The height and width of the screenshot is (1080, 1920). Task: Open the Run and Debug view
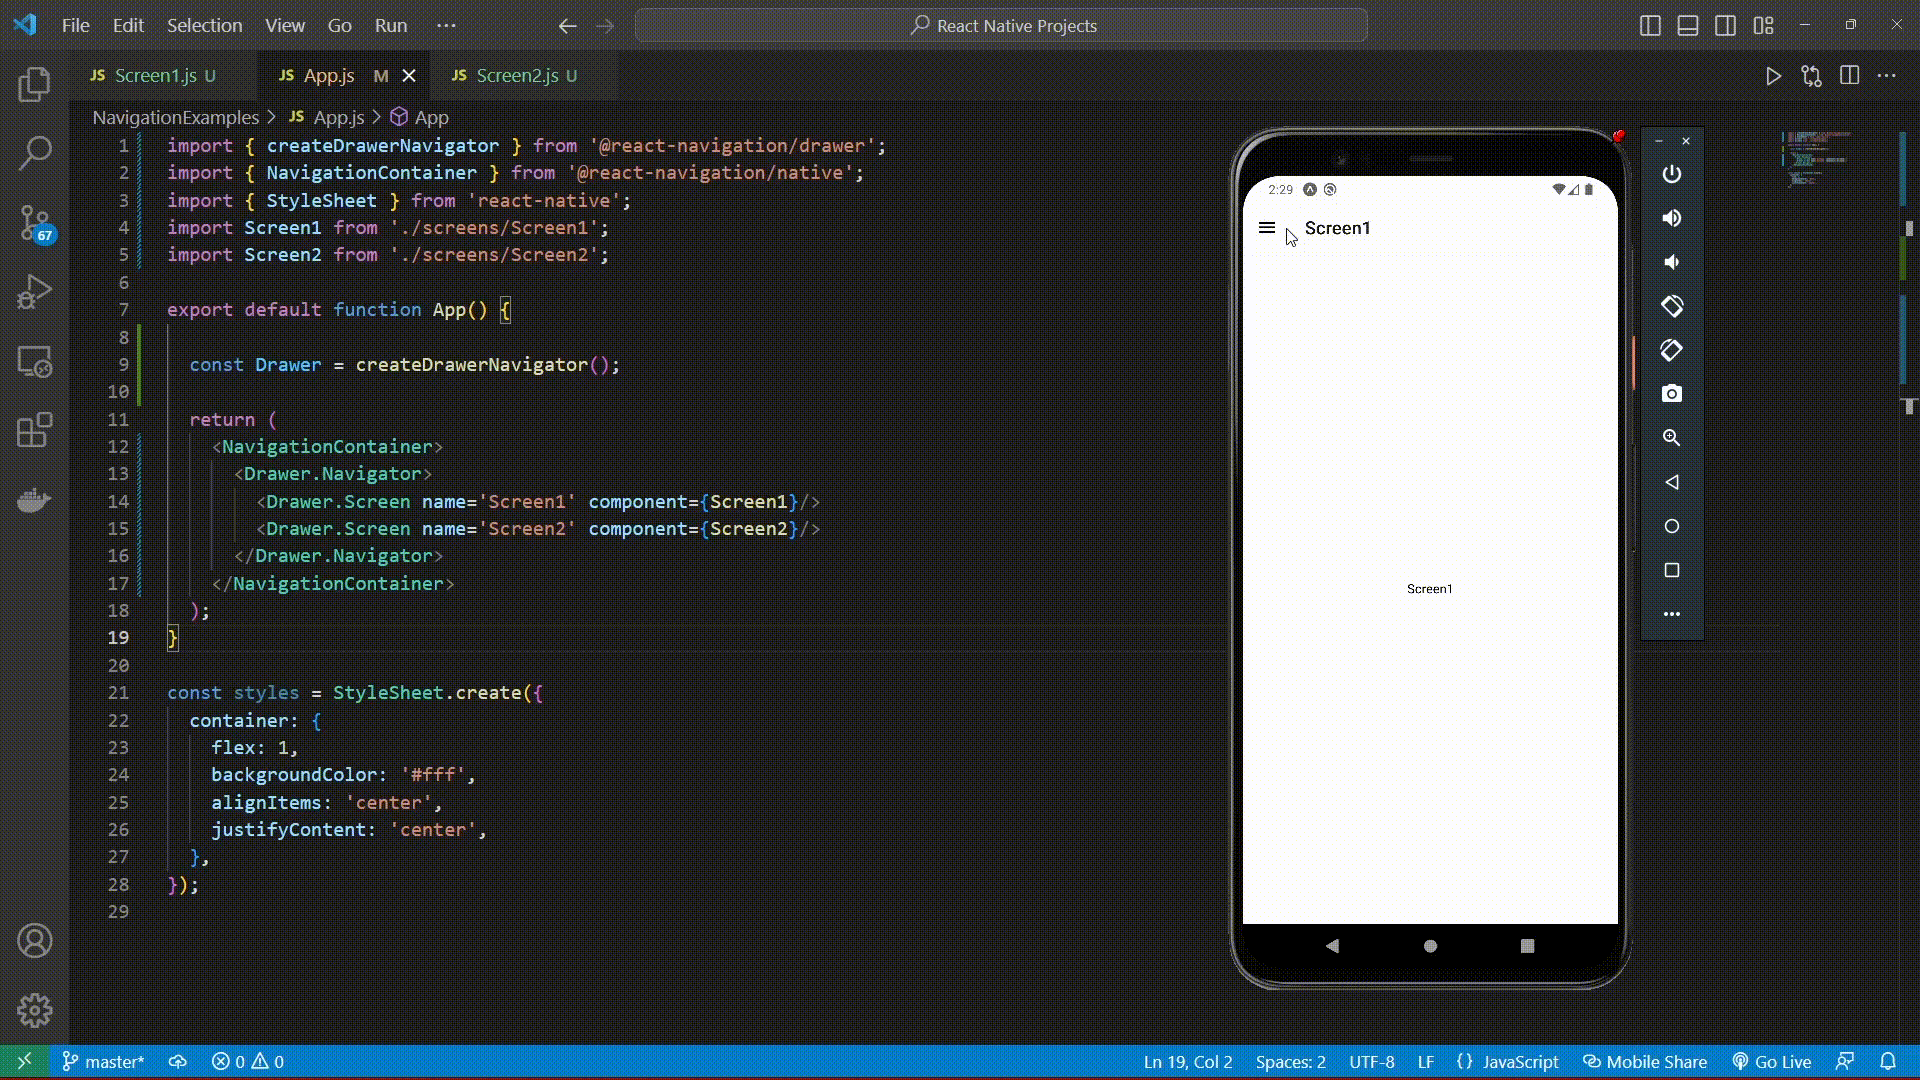(35, 292)
